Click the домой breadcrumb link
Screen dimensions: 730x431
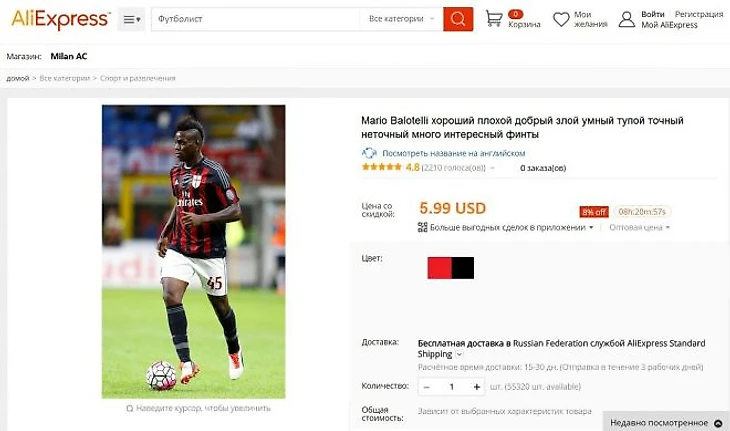pyautogui.click(x=18, y=78)
